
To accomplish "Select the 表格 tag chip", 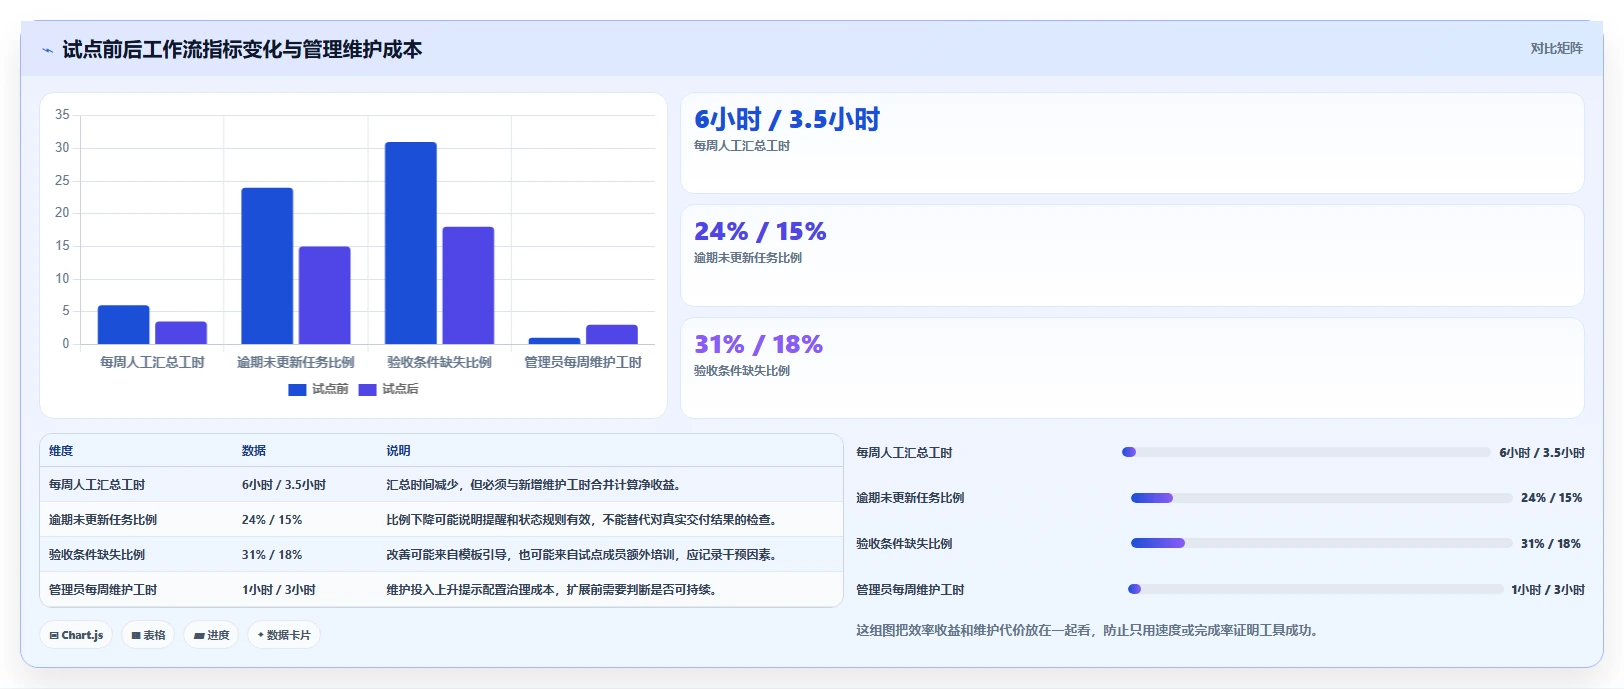I will [x=148, y=635].
